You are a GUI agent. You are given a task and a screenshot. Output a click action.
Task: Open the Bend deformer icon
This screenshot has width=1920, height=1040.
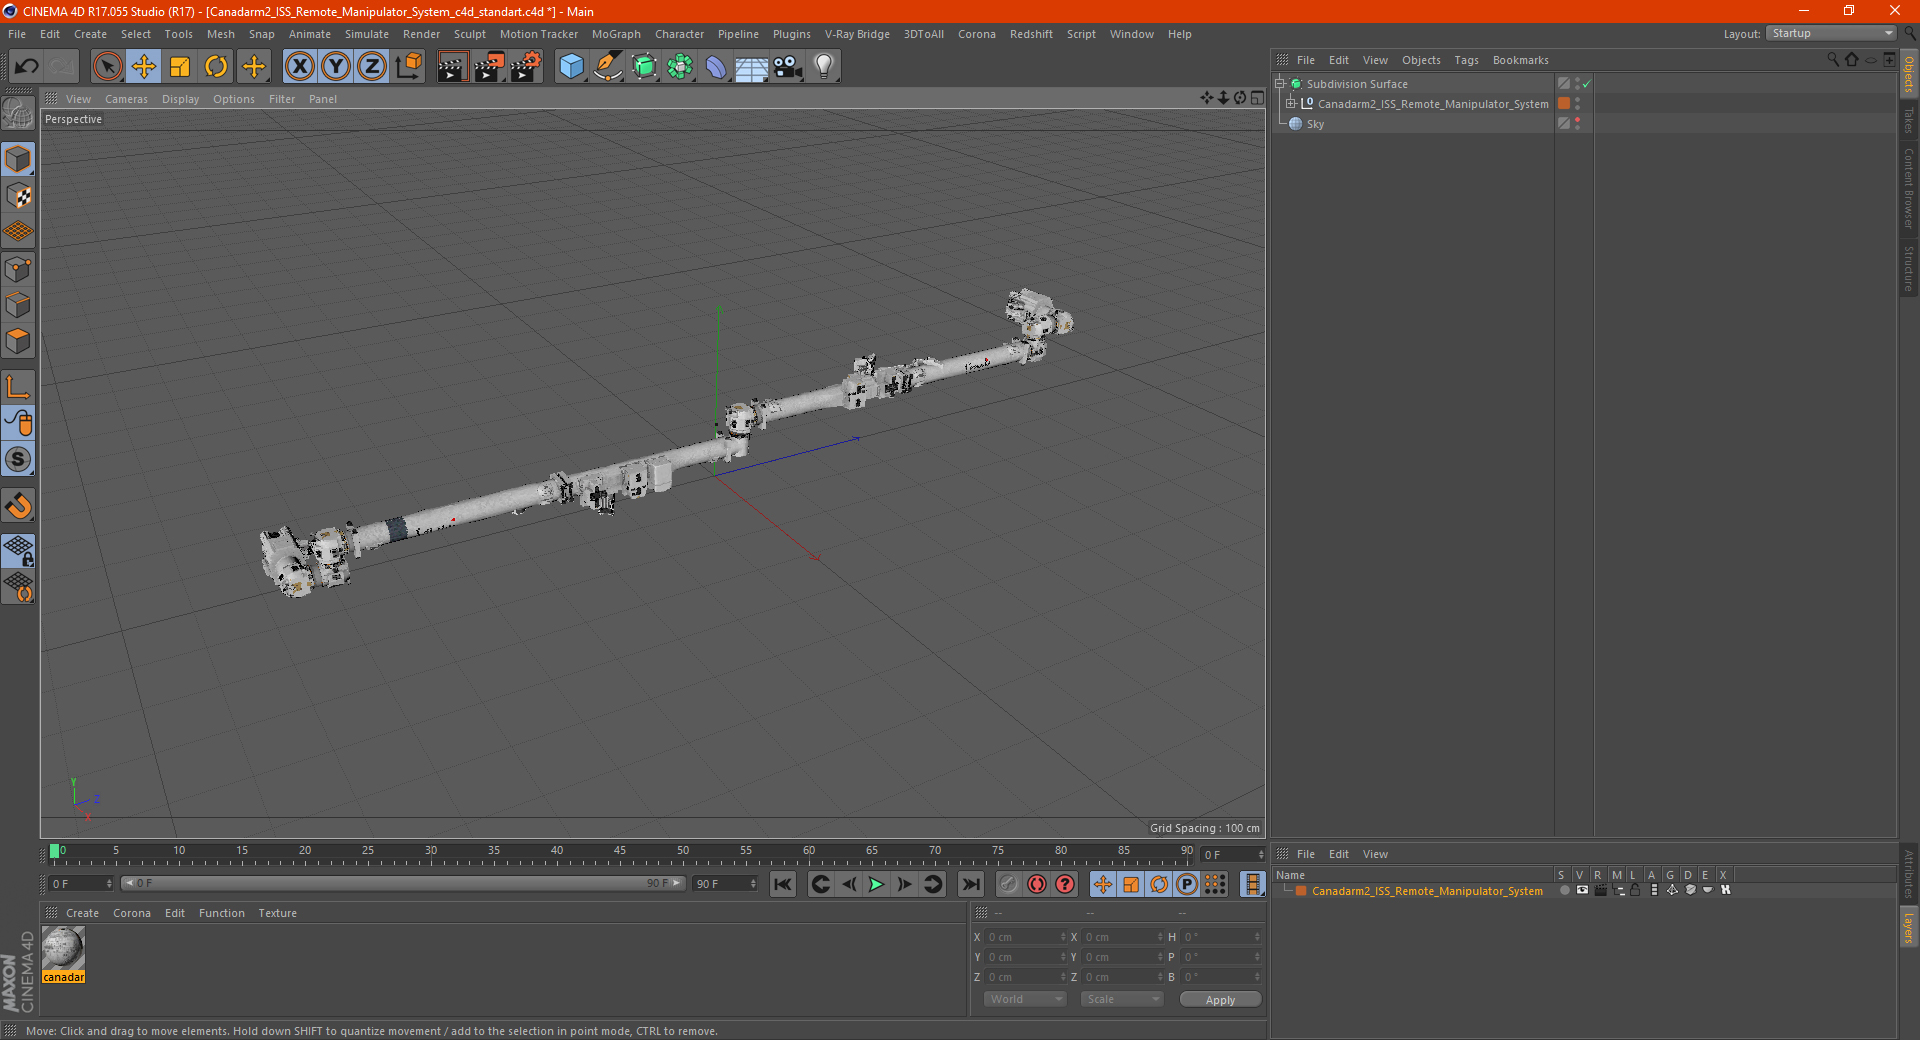(716, 67)
